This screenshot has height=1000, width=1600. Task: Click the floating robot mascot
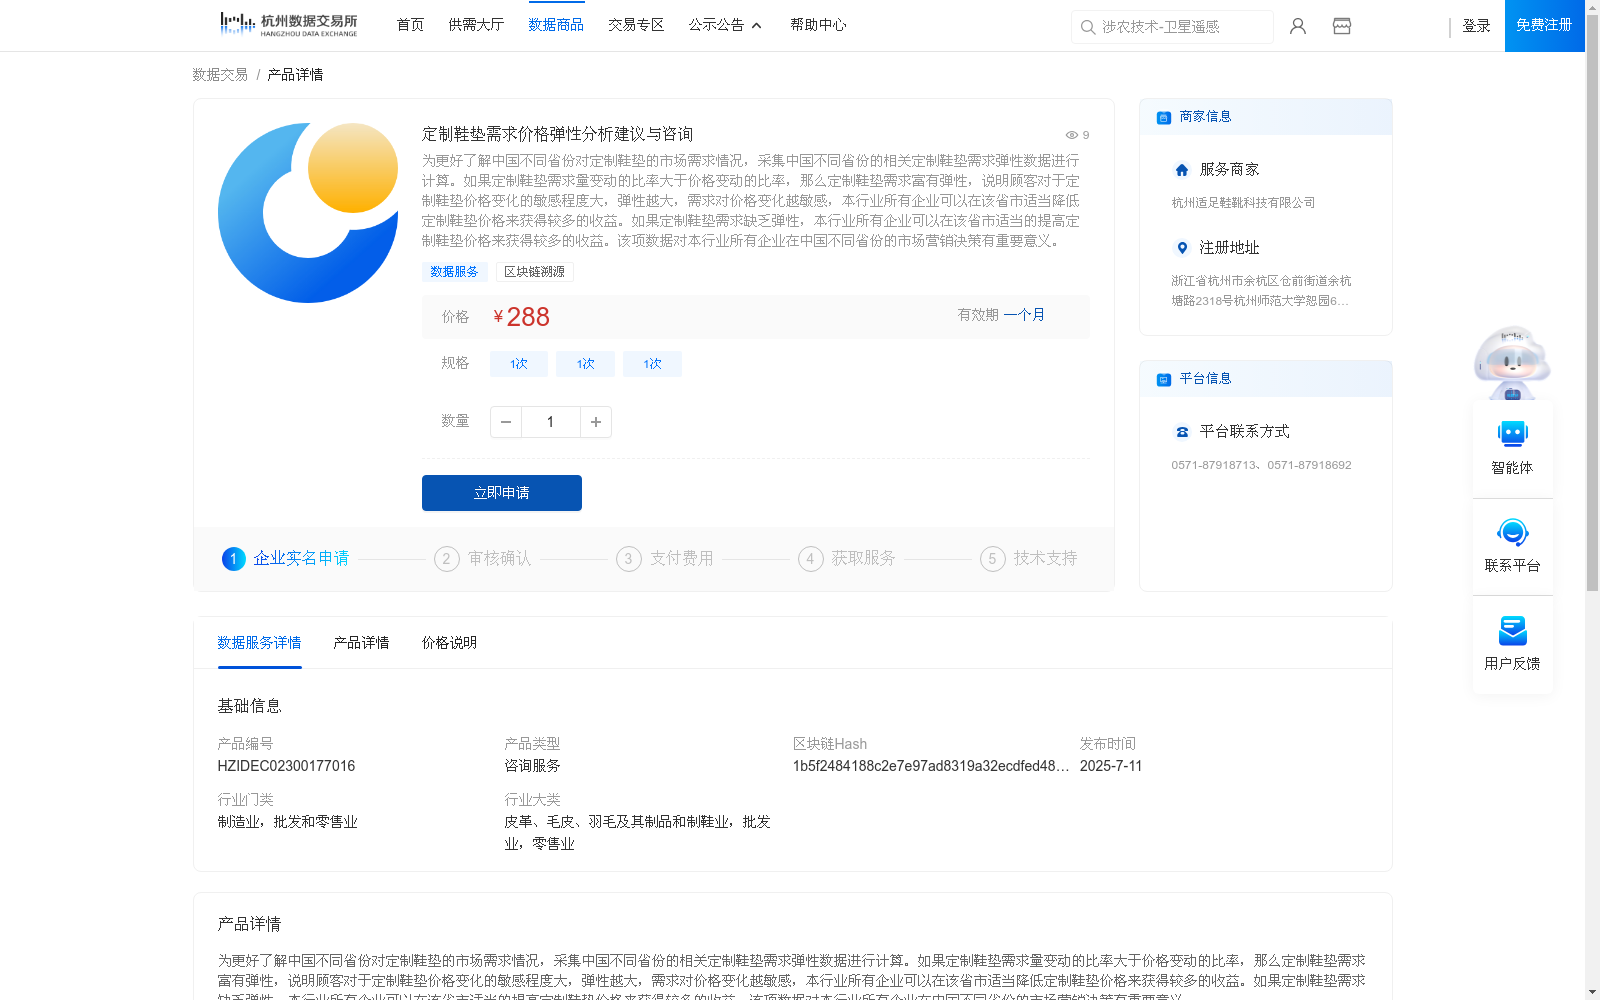click(1512, 362)
